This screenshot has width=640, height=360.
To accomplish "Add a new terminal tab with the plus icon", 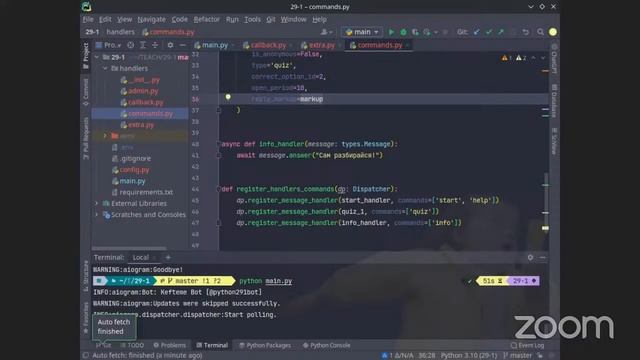I will (168, 258).
